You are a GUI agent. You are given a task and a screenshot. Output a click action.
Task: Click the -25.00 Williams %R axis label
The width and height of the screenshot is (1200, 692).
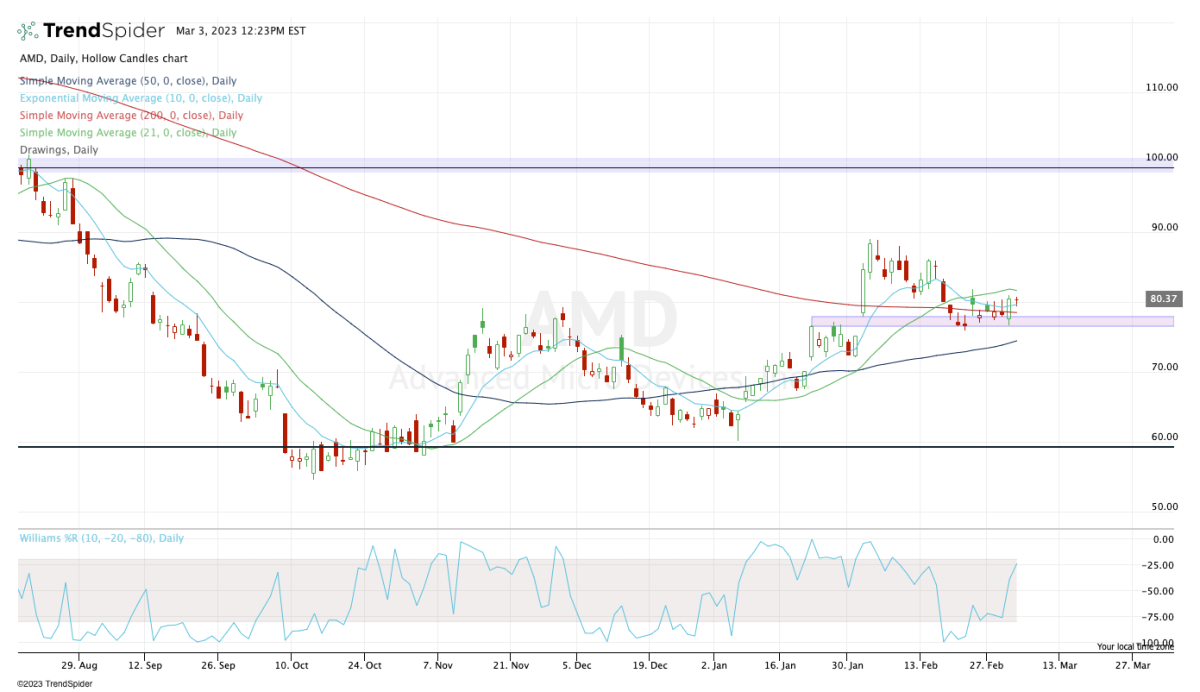(1160, 565)
